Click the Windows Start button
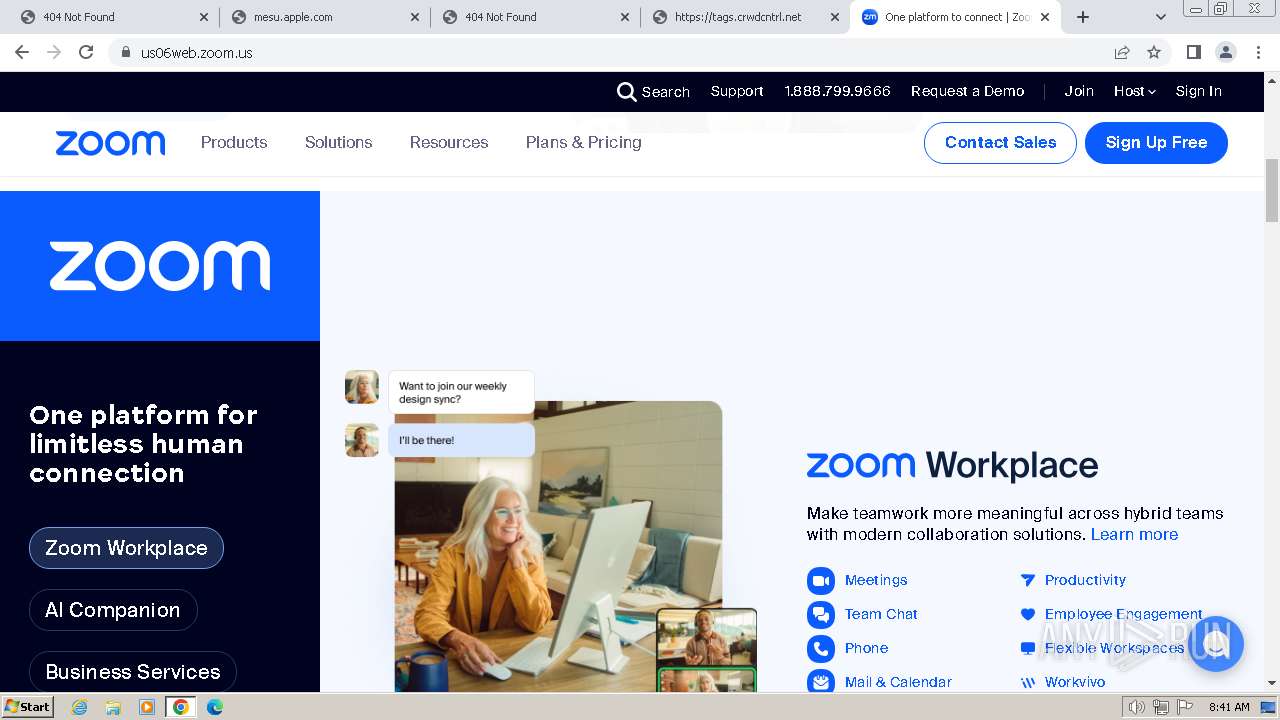1280x720 pixels. pyautogui.click(x=27, y=707)
